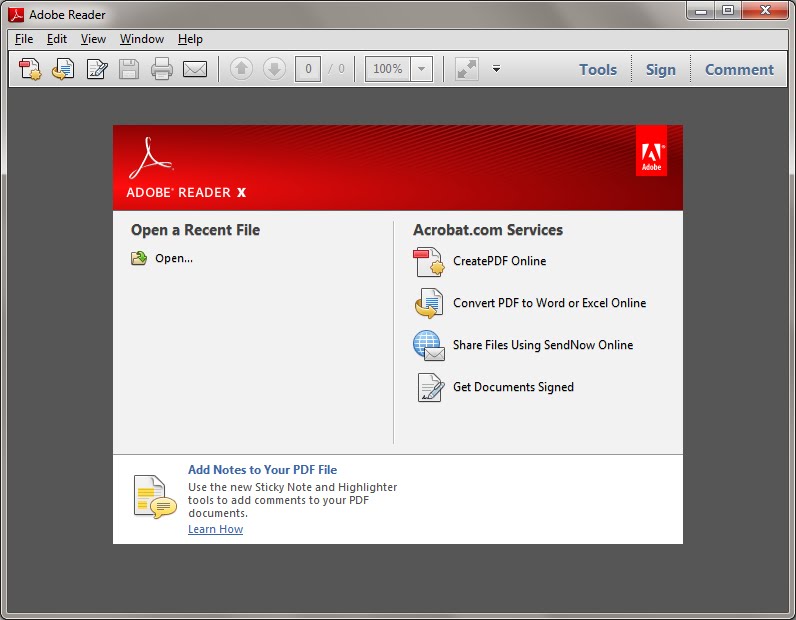Click the Convert PDF toolbar icon
The width and height of the screenshot is (796, 620).
64,69
